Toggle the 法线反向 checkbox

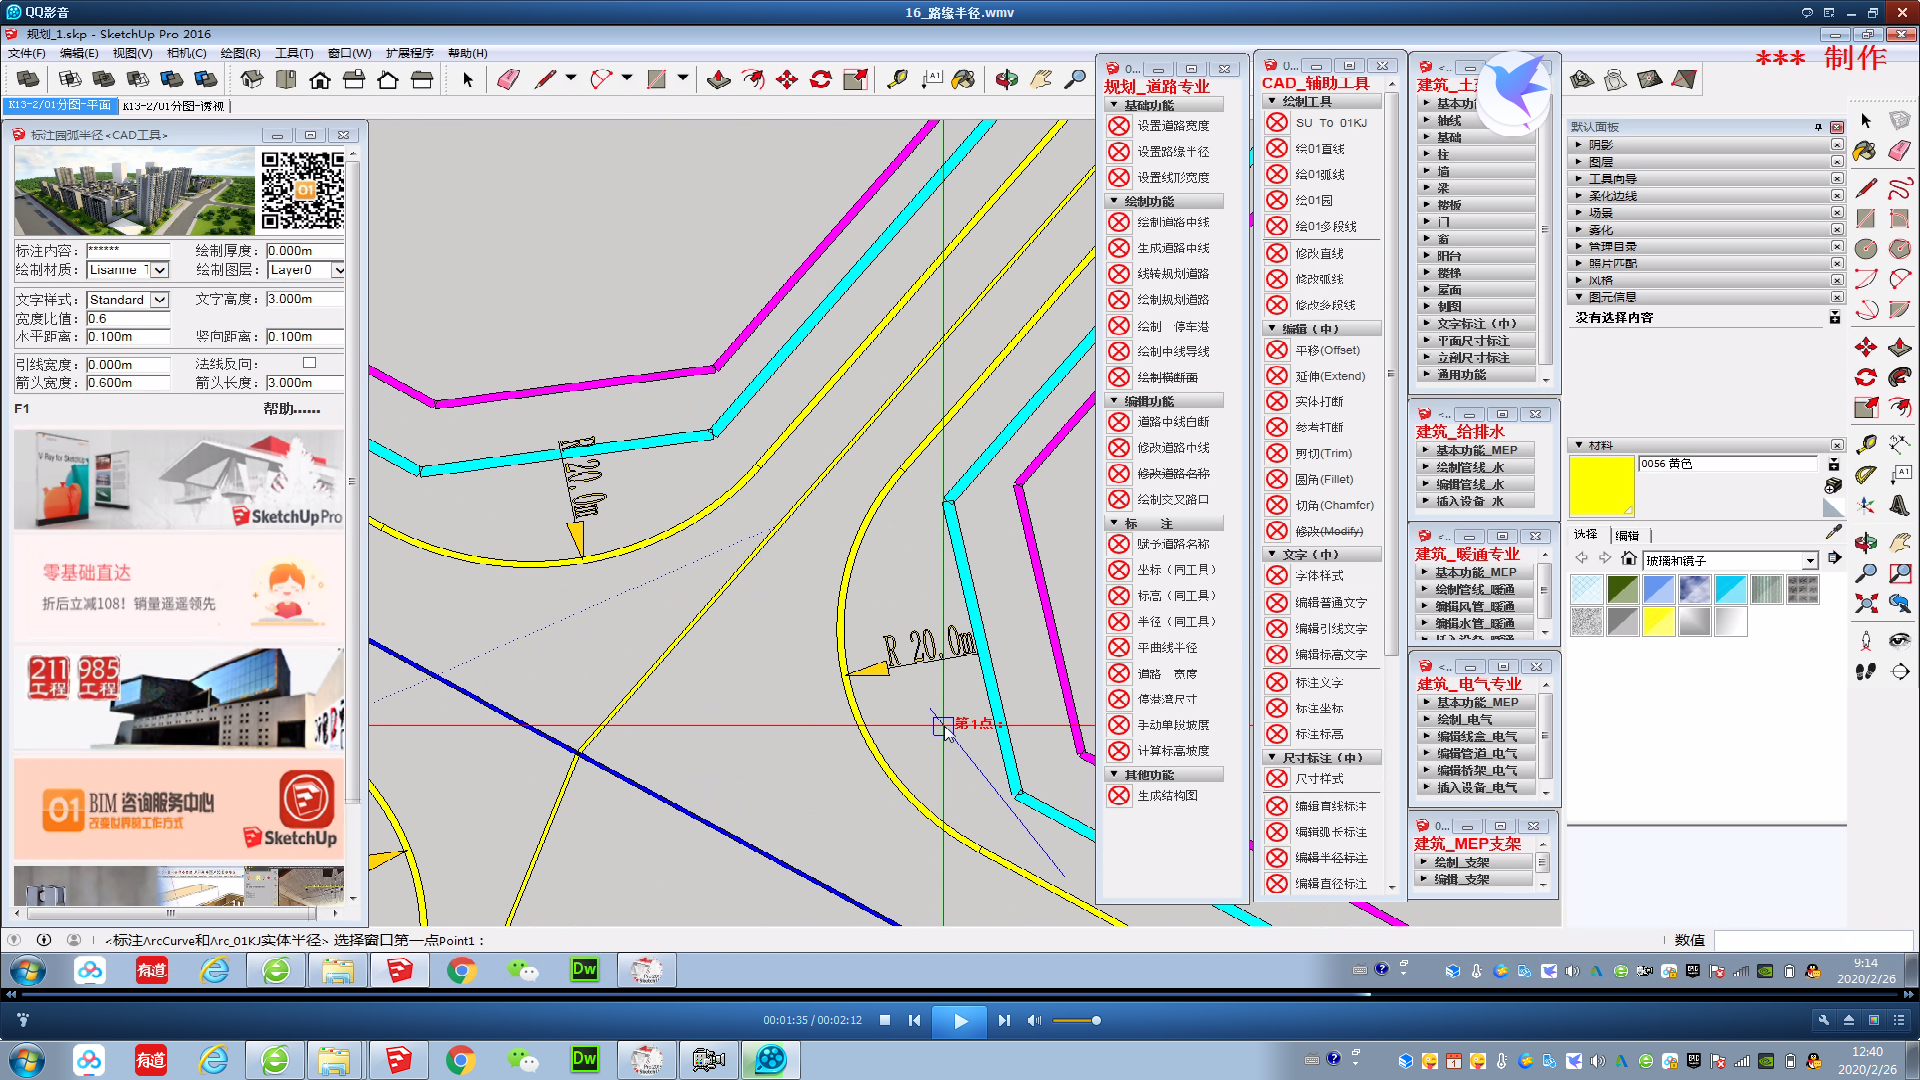(x=309, y=363)
